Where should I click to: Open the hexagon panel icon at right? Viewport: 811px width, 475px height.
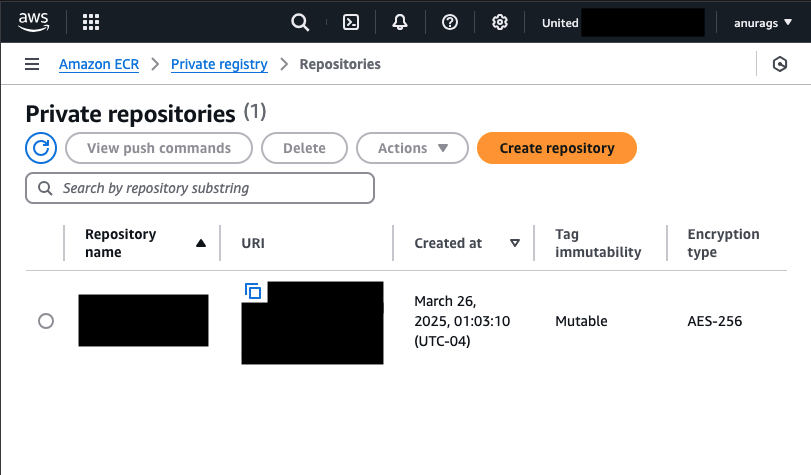click(x=780, y=64)
